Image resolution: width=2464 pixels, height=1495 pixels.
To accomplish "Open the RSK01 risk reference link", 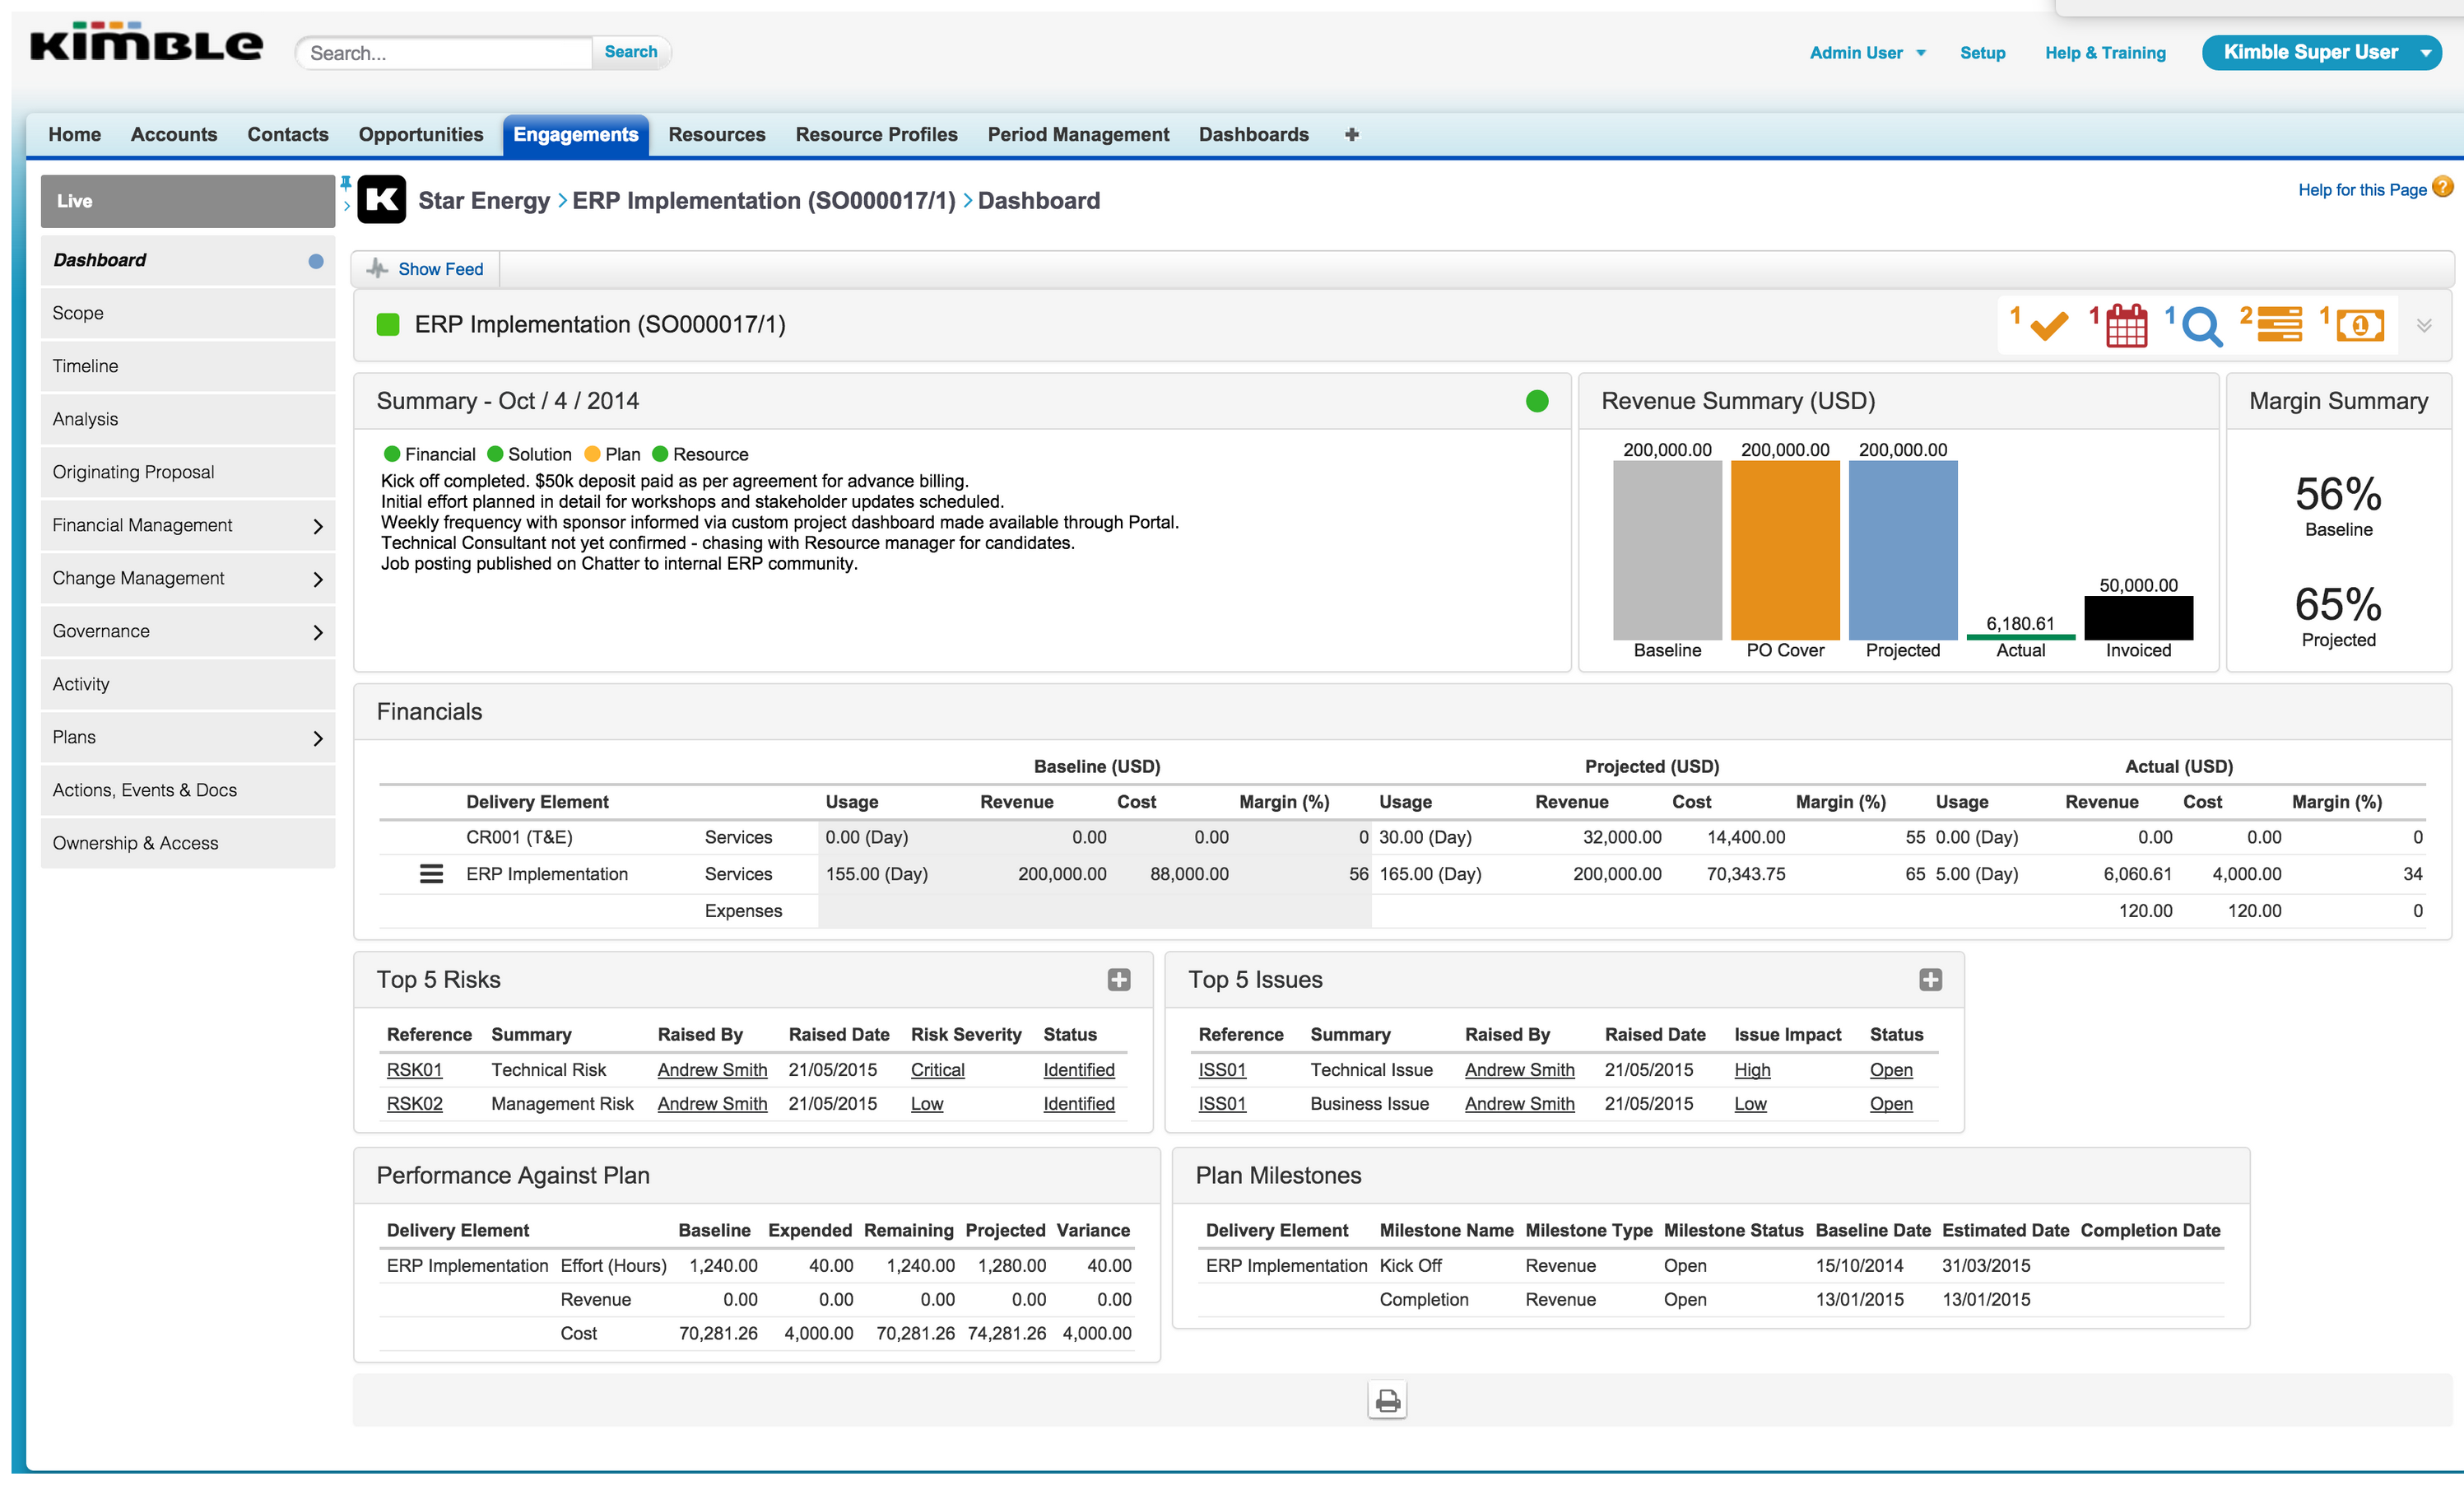I will click(x=414, y=1070).
